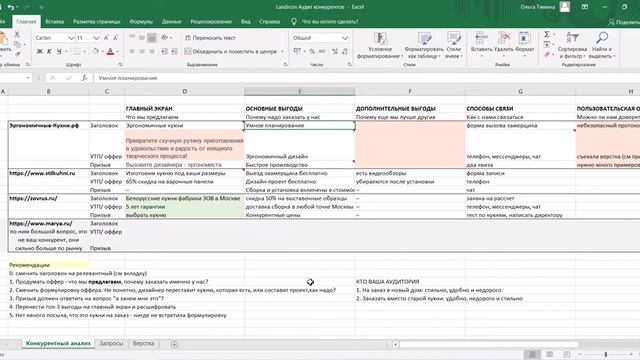Open Сортировка и фильтр dropdown

point(572,45)
